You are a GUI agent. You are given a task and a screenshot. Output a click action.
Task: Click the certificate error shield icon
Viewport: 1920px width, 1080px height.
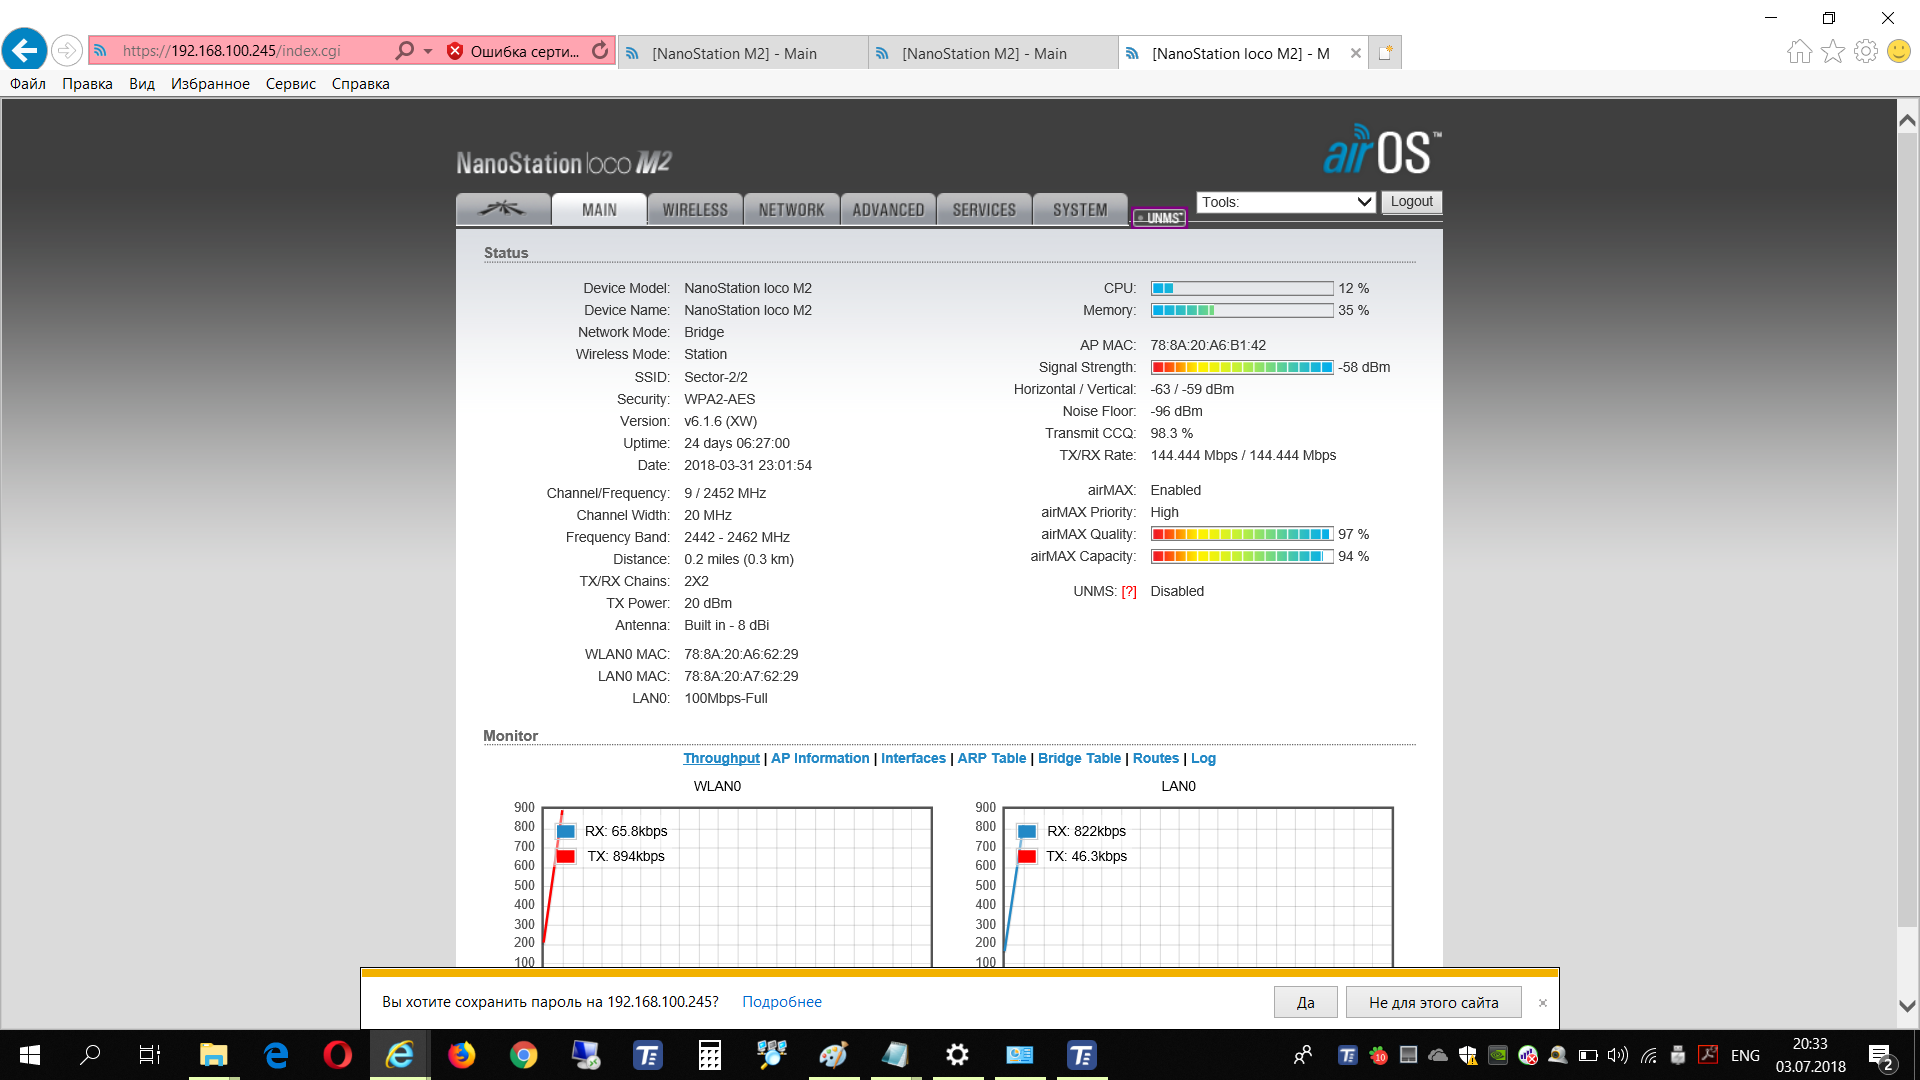pyautogui.click(x=455, y=51)
